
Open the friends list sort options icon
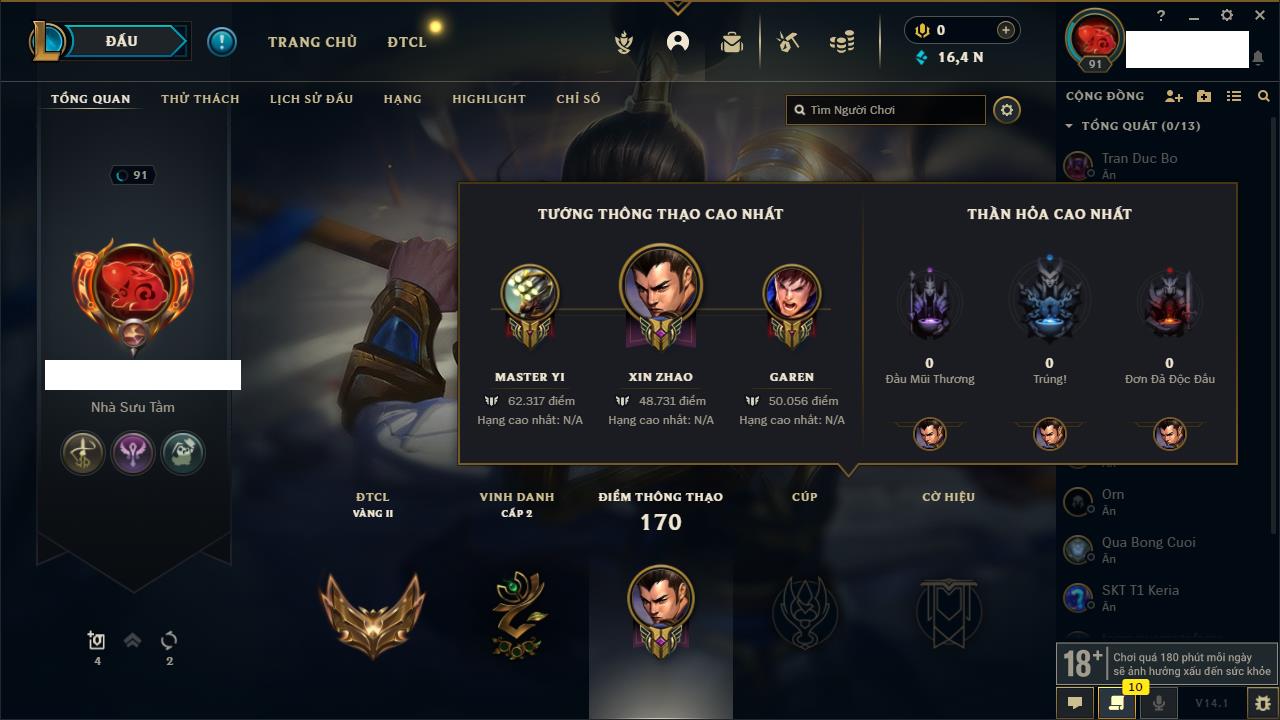point(1234,96)
